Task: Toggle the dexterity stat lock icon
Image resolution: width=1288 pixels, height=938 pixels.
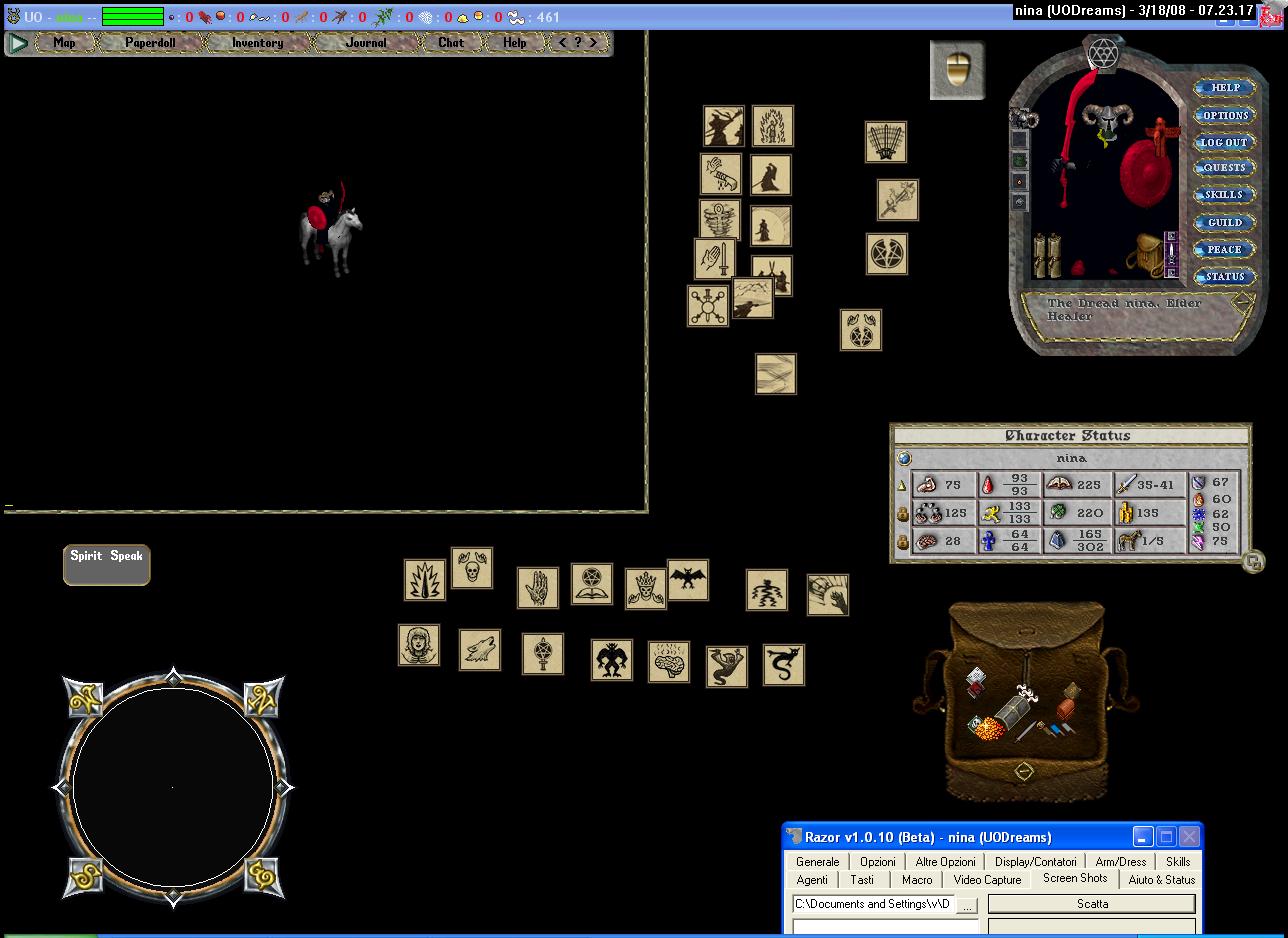Action: (x=902, y=514)
